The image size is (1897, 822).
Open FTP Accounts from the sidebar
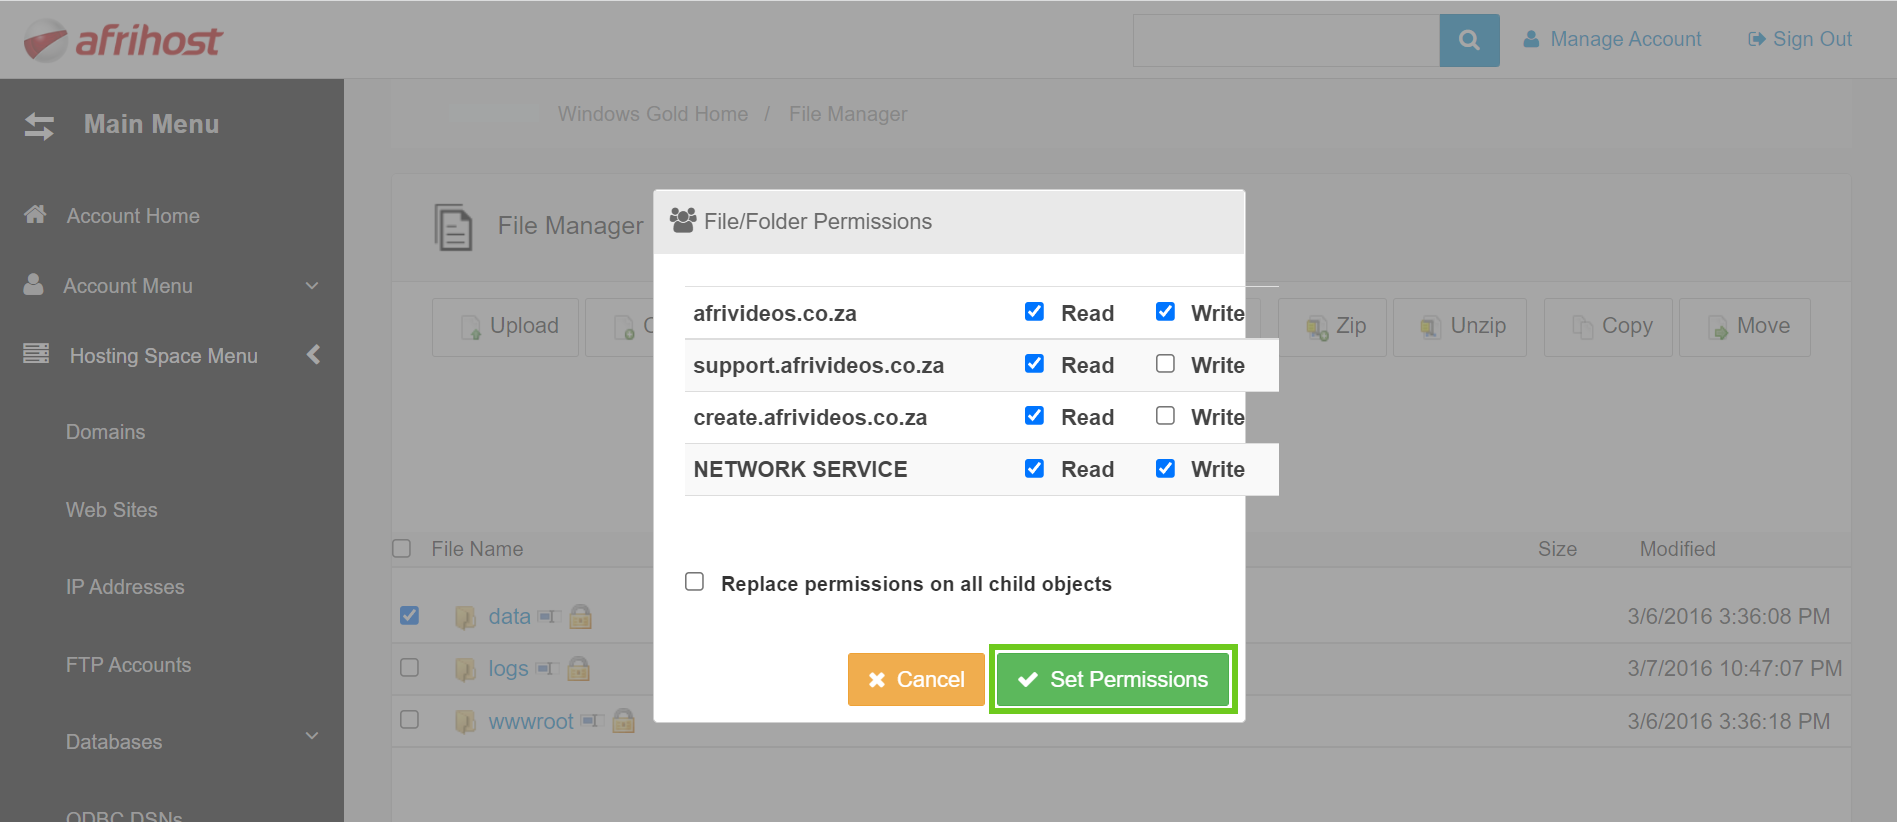[x=128, y=665]
